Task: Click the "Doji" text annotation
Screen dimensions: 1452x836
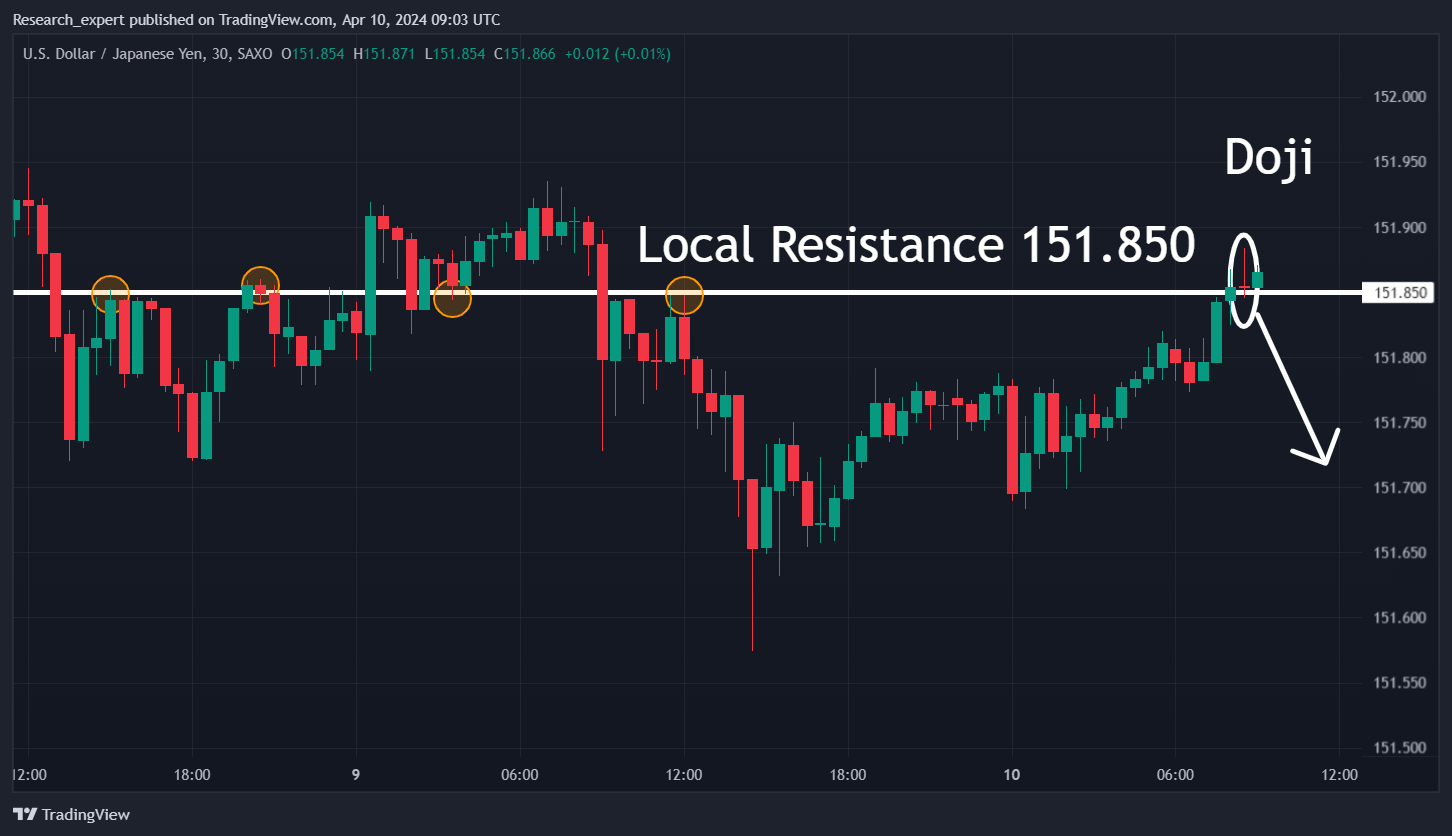Action: point(1268,158)
